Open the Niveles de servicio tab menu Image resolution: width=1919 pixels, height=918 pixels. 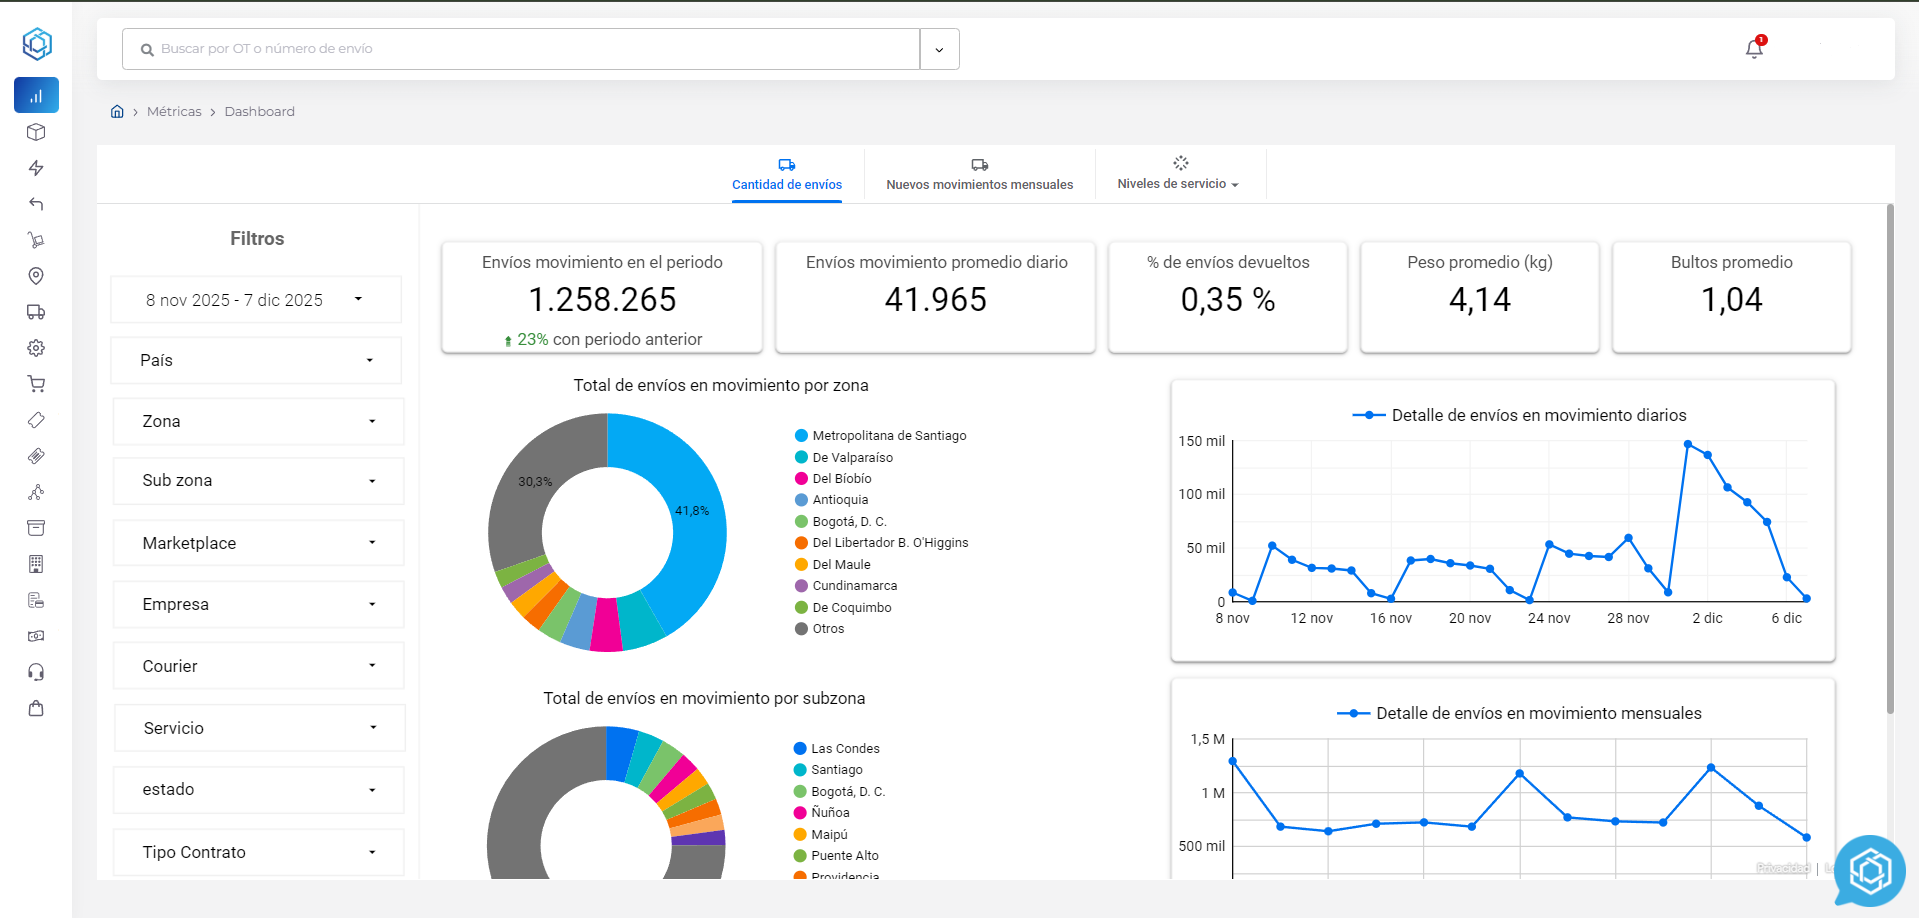(1178, 175)
